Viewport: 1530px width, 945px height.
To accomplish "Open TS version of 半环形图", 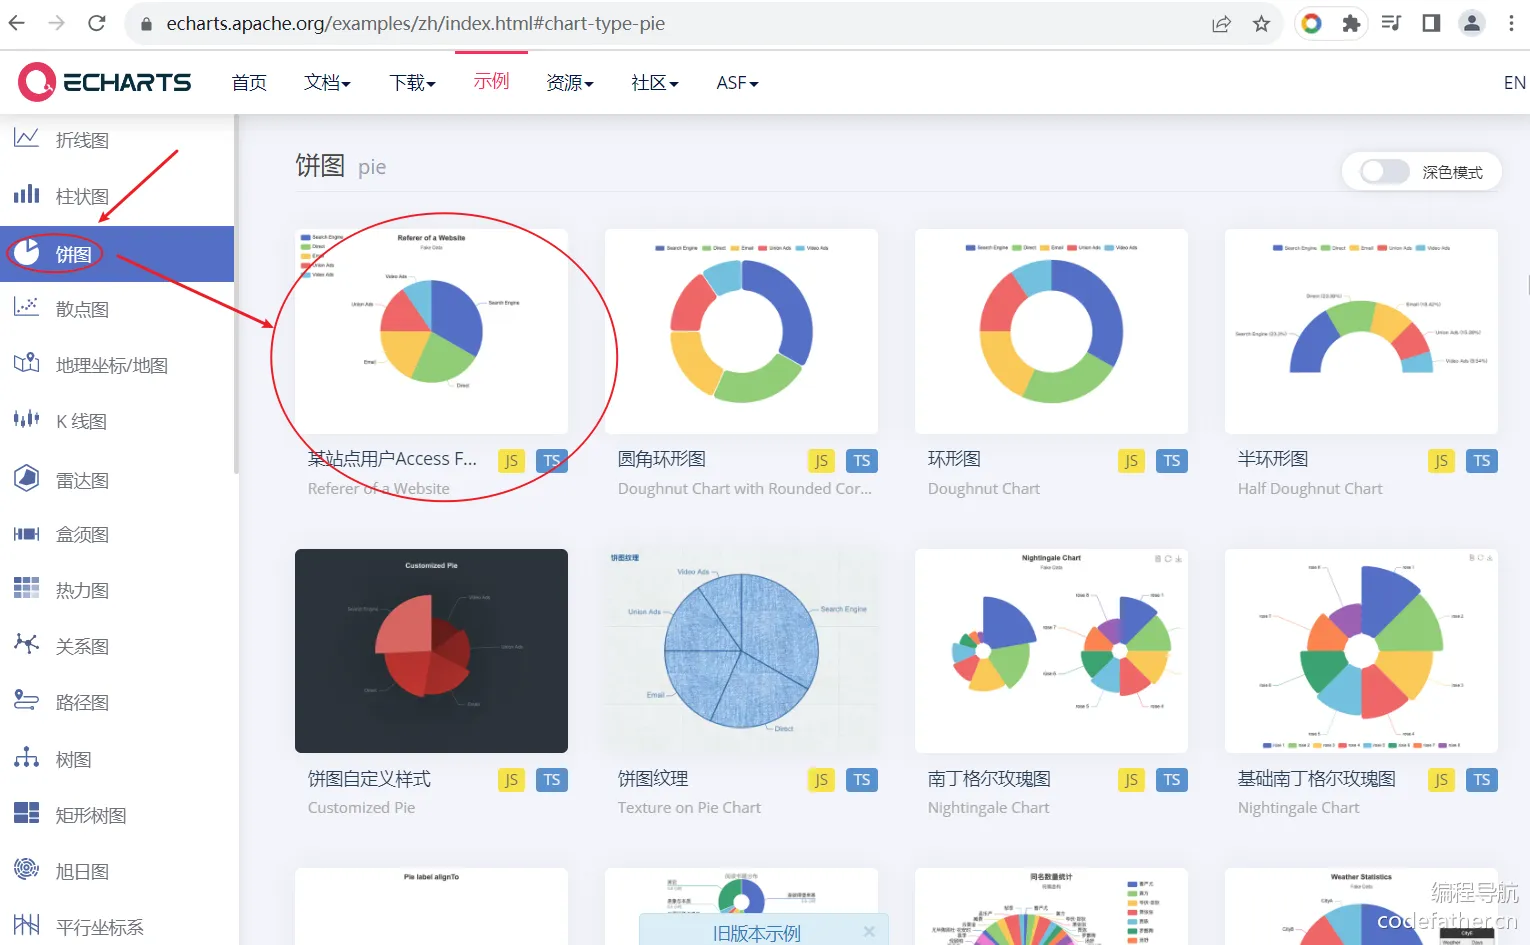I will [x=1482, y=460].
